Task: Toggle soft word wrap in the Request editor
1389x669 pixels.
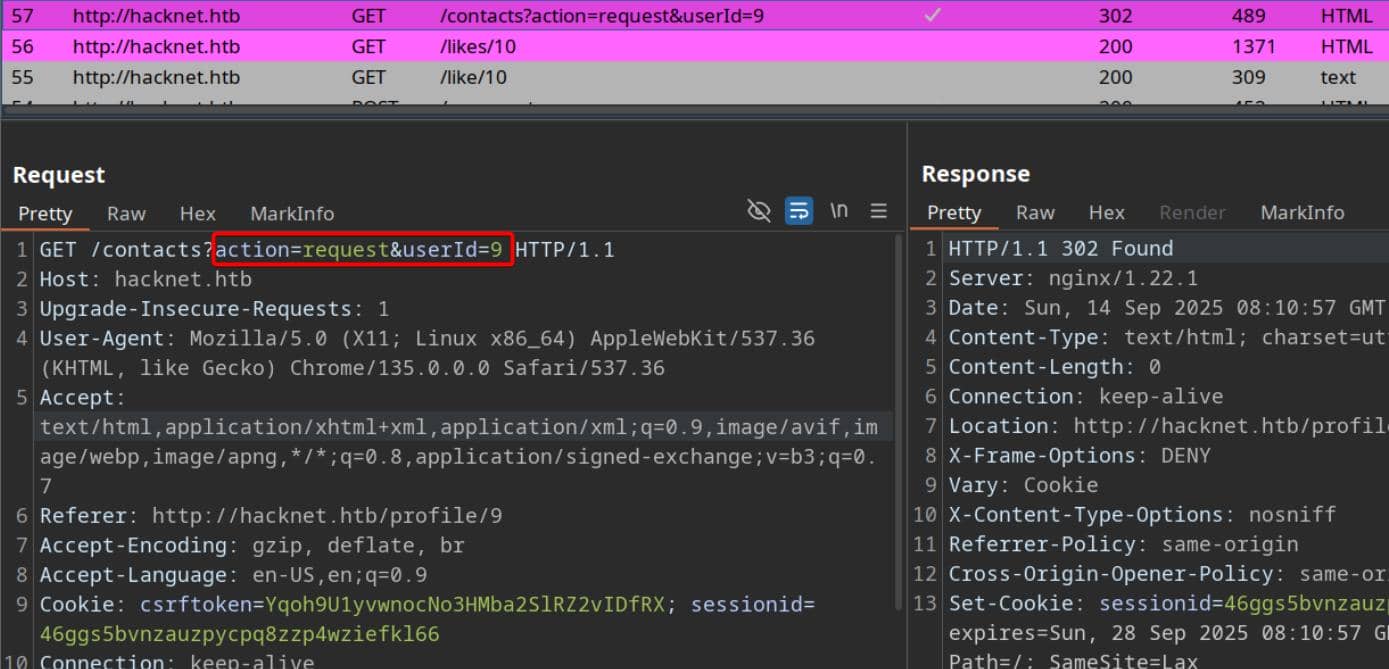Action: point(798,211)
